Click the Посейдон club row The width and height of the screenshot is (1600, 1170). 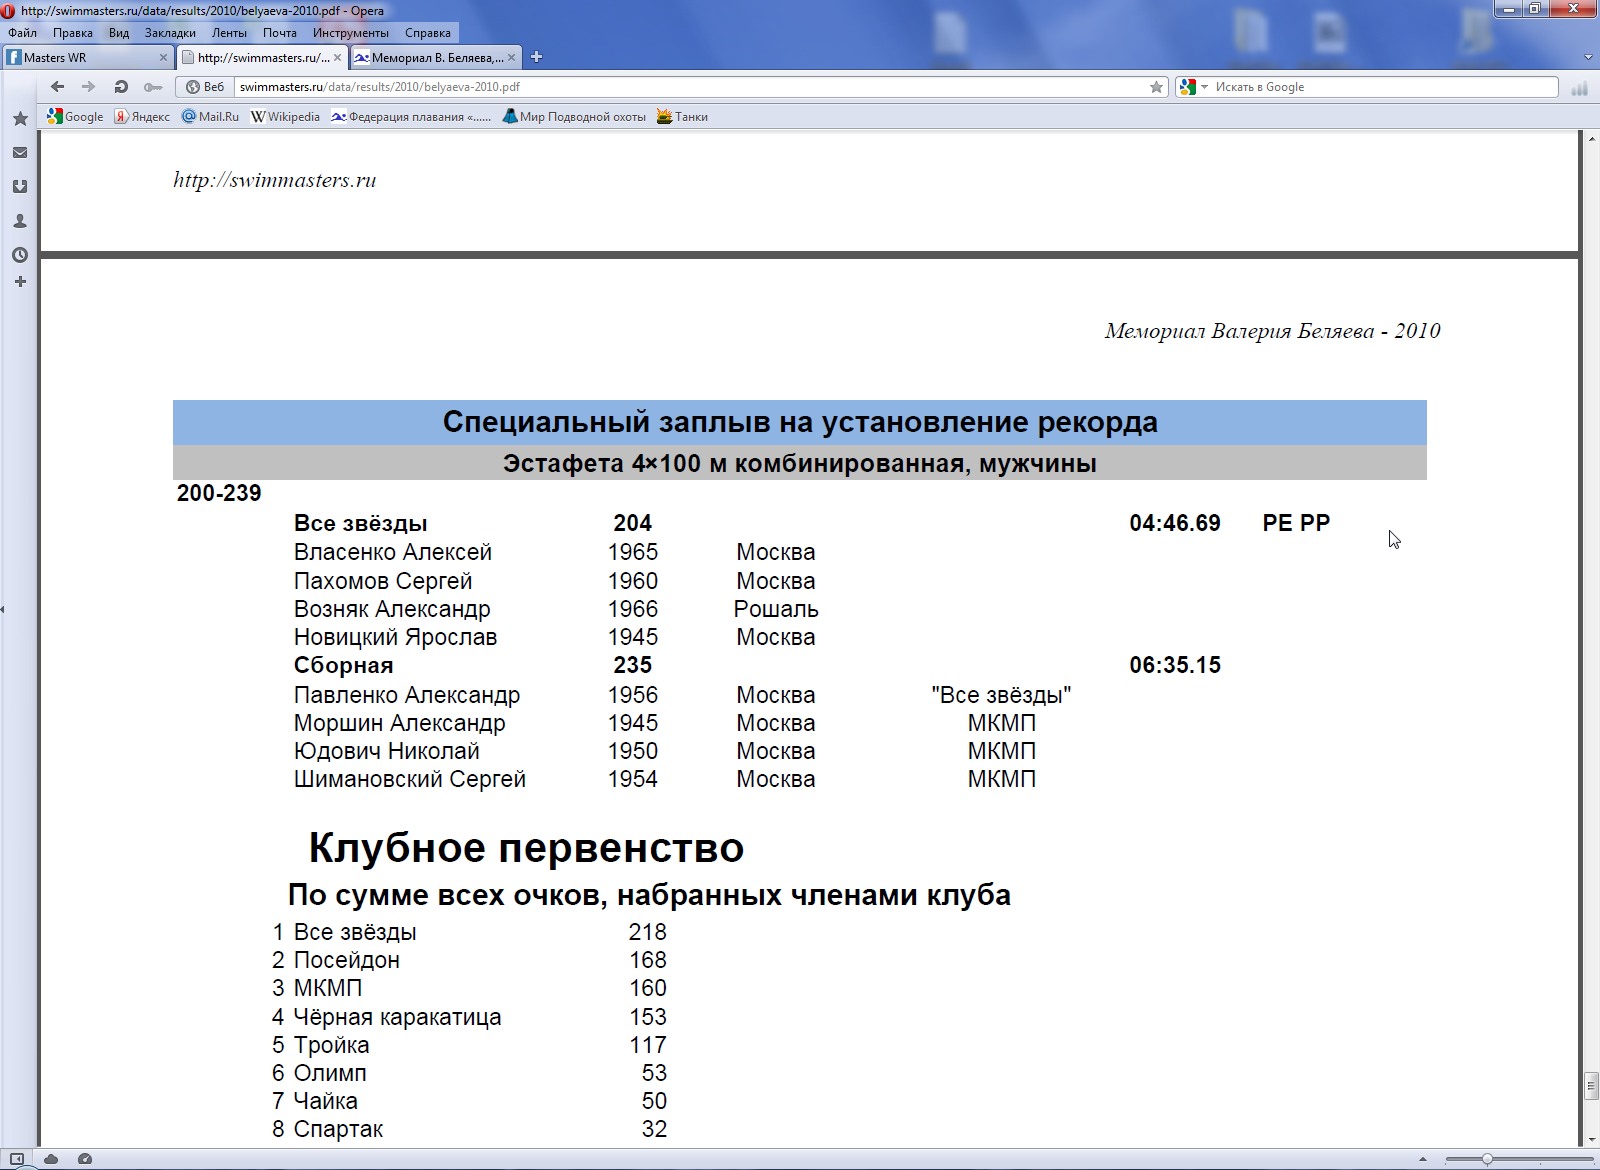click(x=469, y=960)
